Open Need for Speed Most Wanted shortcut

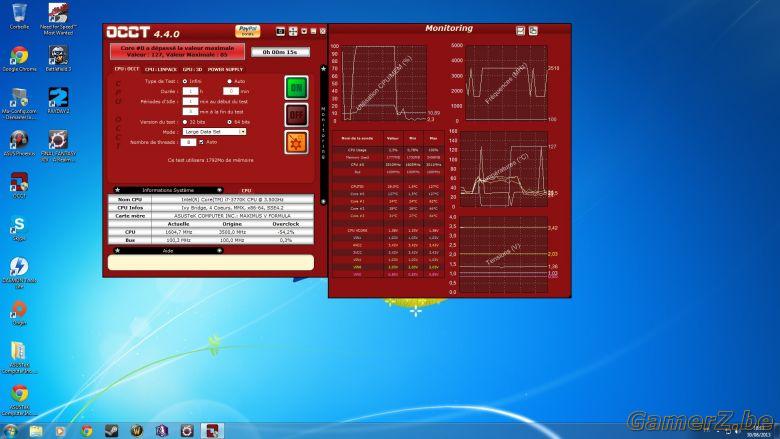(x=58, y=19)
